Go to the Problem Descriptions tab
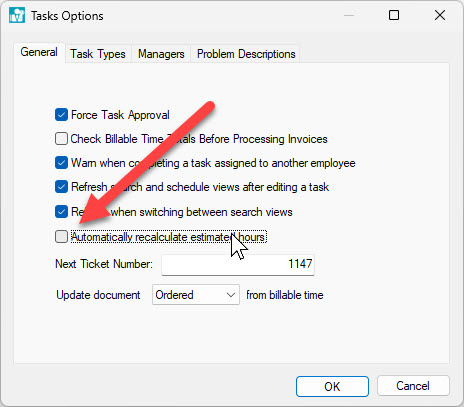This screenshot has width=464, height=407. pyautogui.click(x=246, y=54)
